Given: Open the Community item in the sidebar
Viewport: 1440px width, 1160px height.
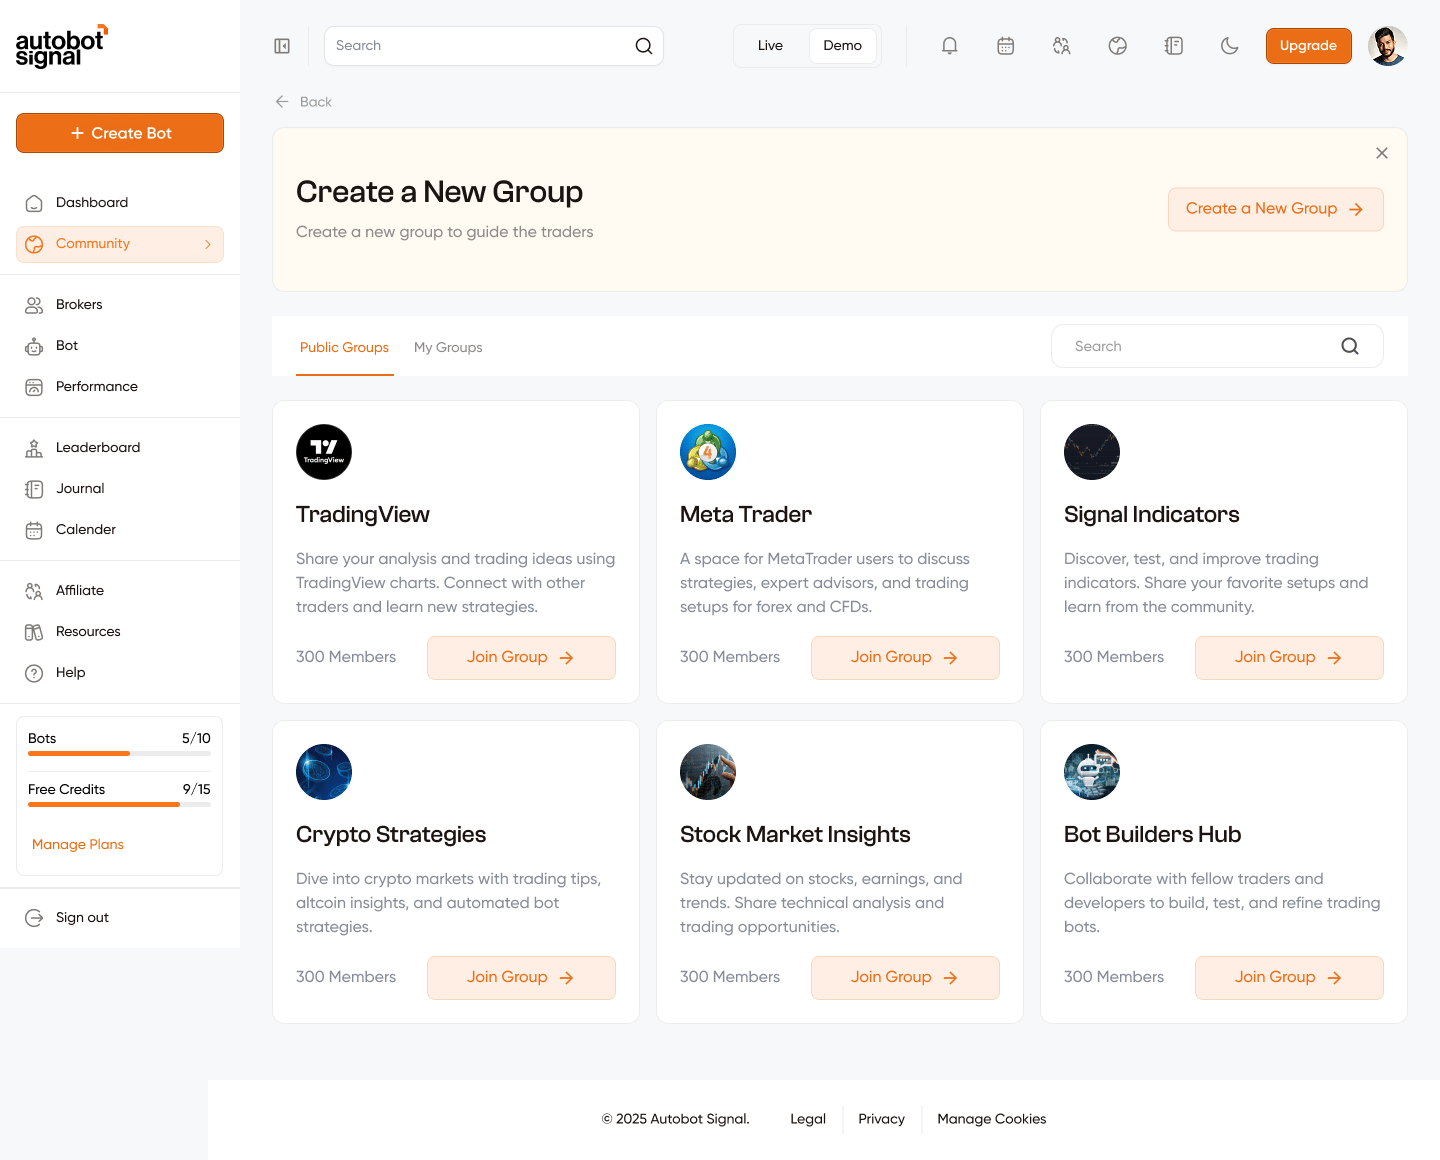Looking at the screenshot, I should click(120, 244).
